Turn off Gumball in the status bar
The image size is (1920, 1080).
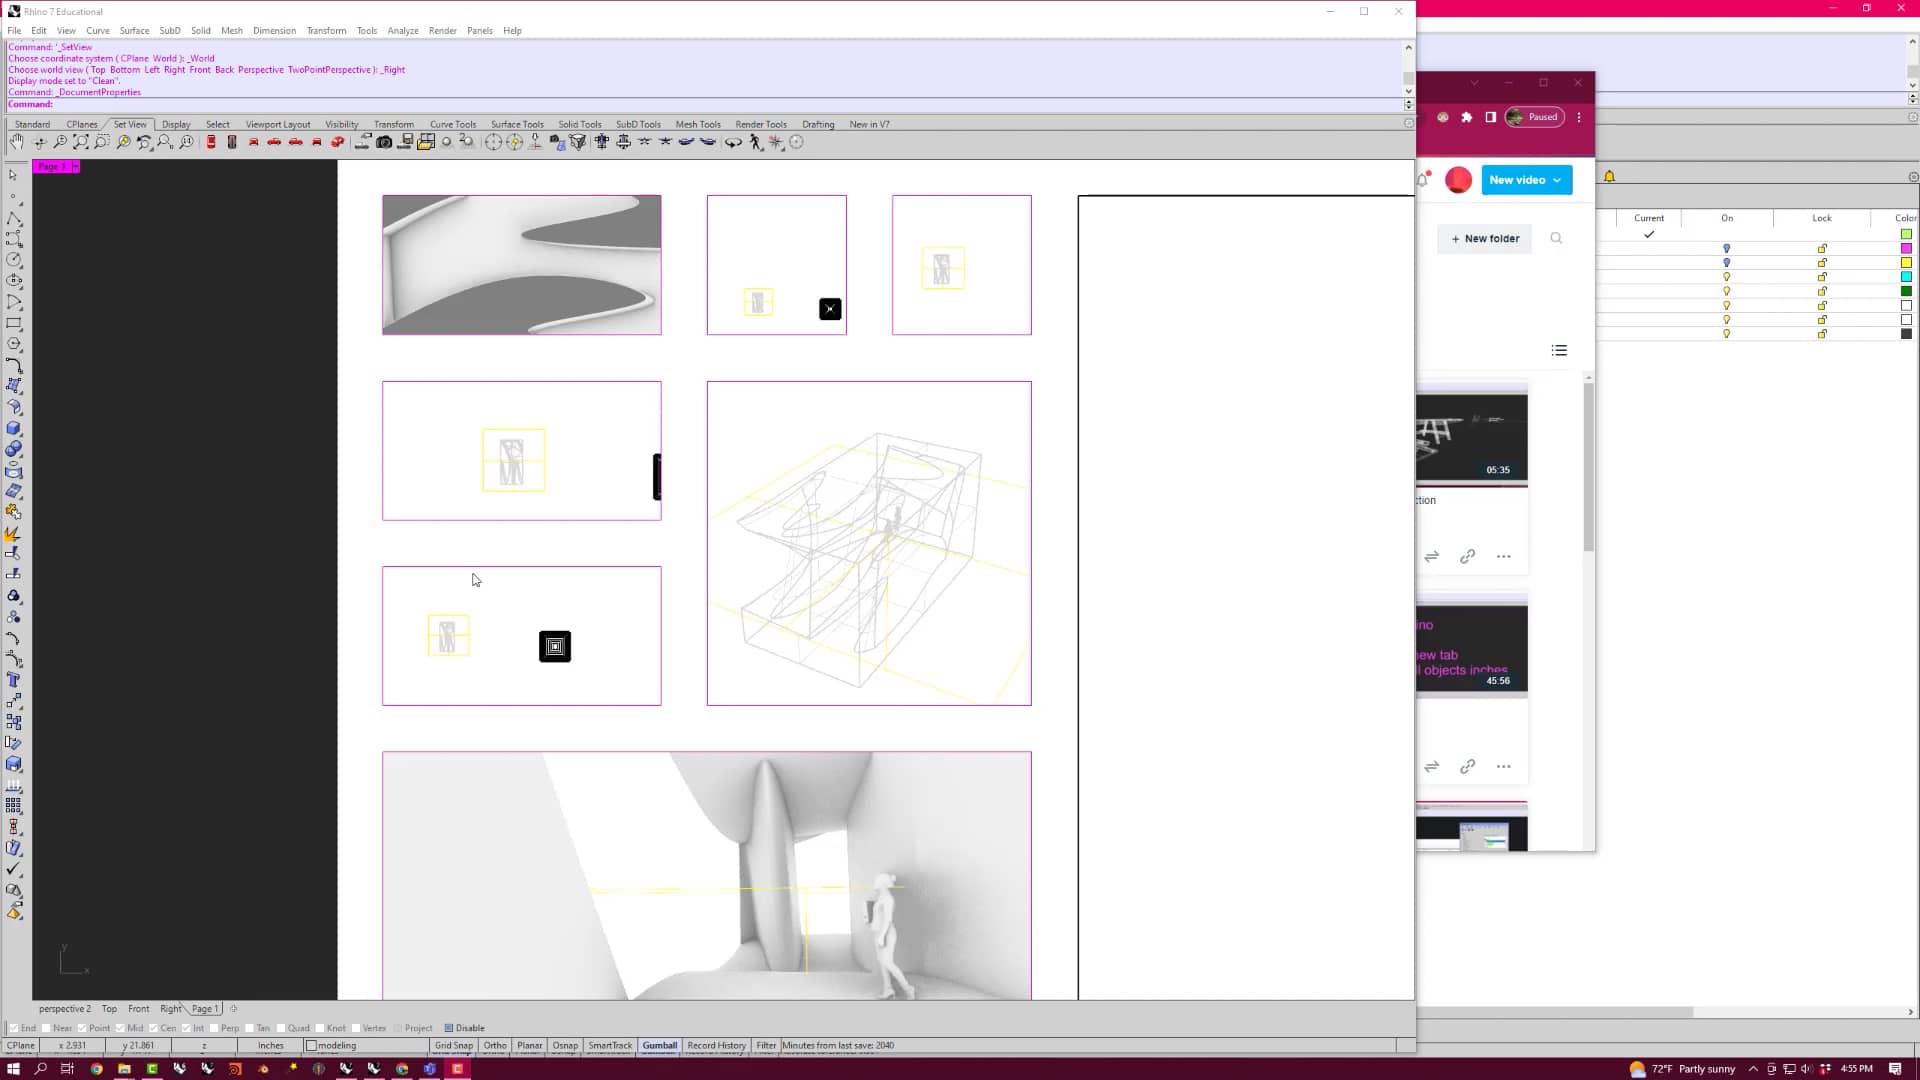(x=659, y=1045)
